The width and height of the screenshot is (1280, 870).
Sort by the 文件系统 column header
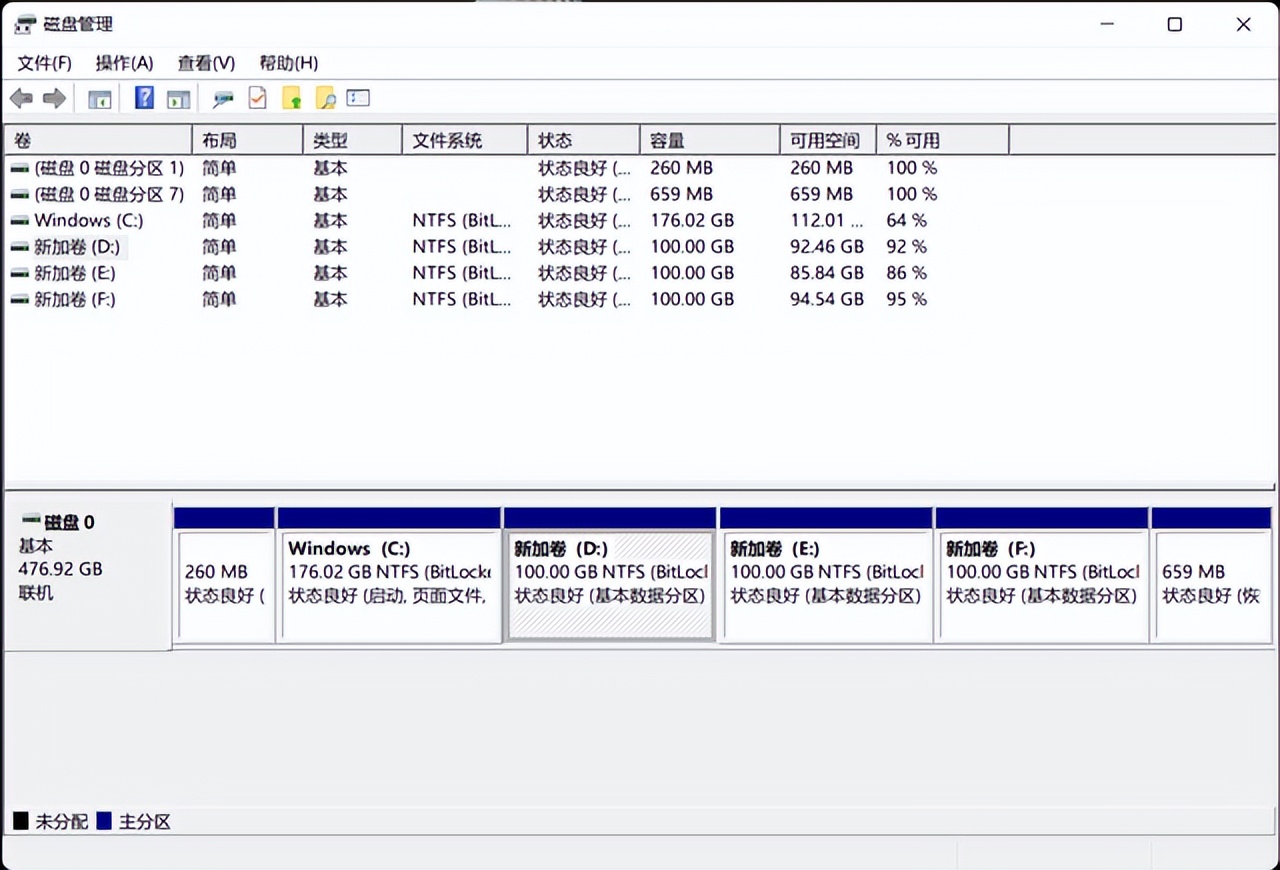click(x=463, y=141)
